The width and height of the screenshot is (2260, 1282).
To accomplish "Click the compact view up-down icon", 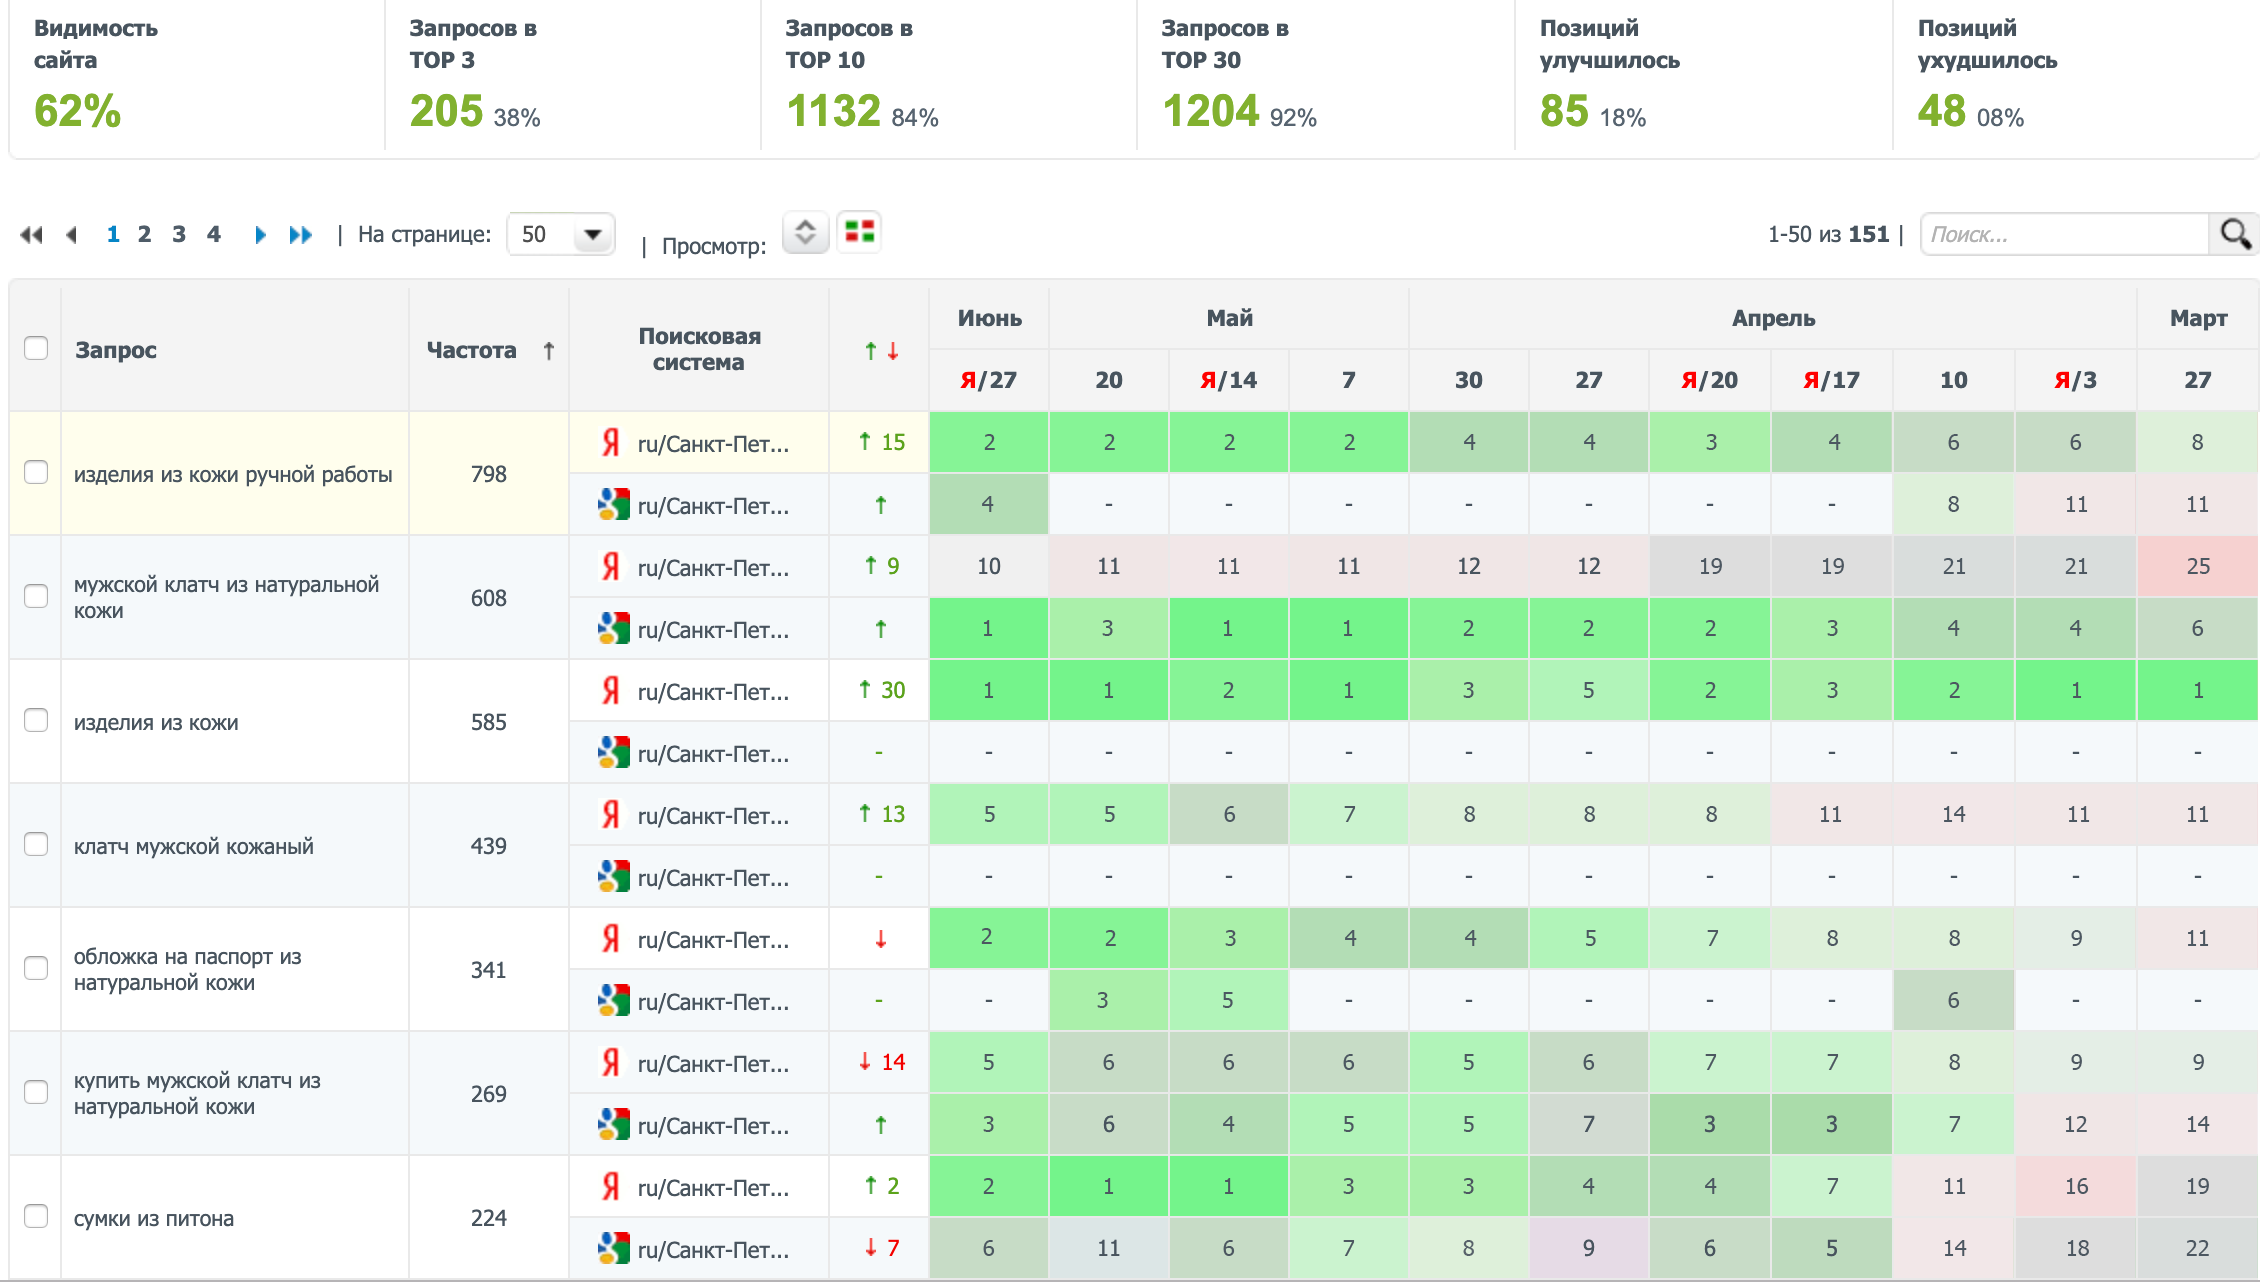I will coord(805,233).
